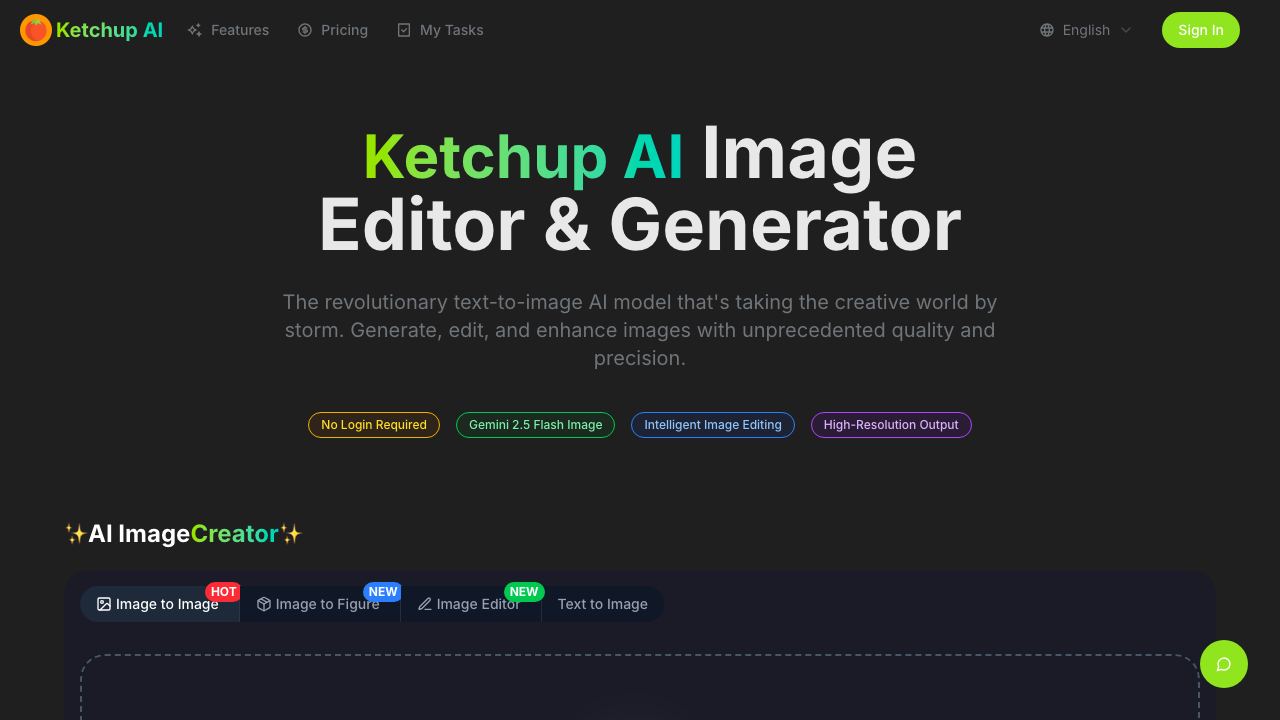Viewport: 1280px width, 720px height.
Task: Click the green NEW badge on Image Editor
Action: [x=524, y=592]
